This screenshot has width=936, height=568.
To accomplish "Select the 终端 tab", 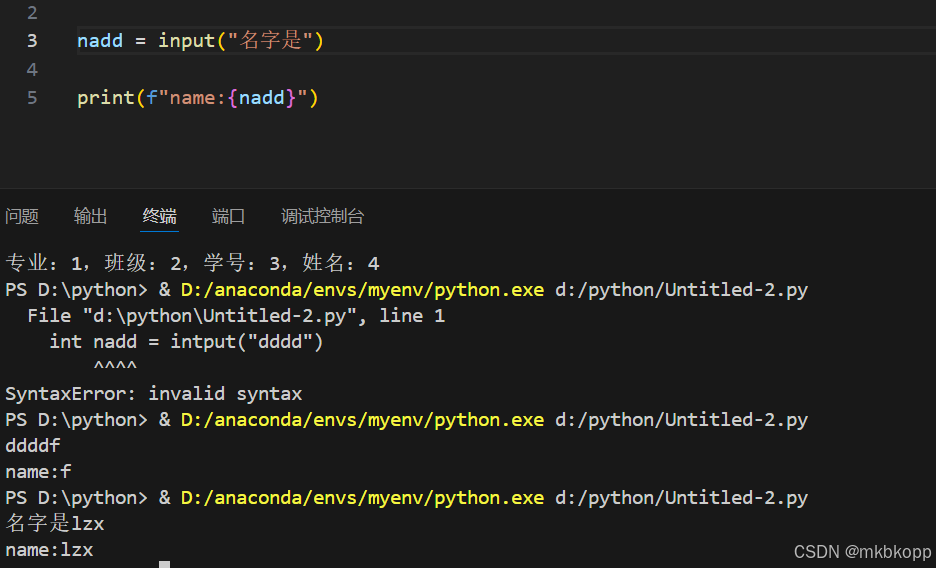I will coord(159,216).
